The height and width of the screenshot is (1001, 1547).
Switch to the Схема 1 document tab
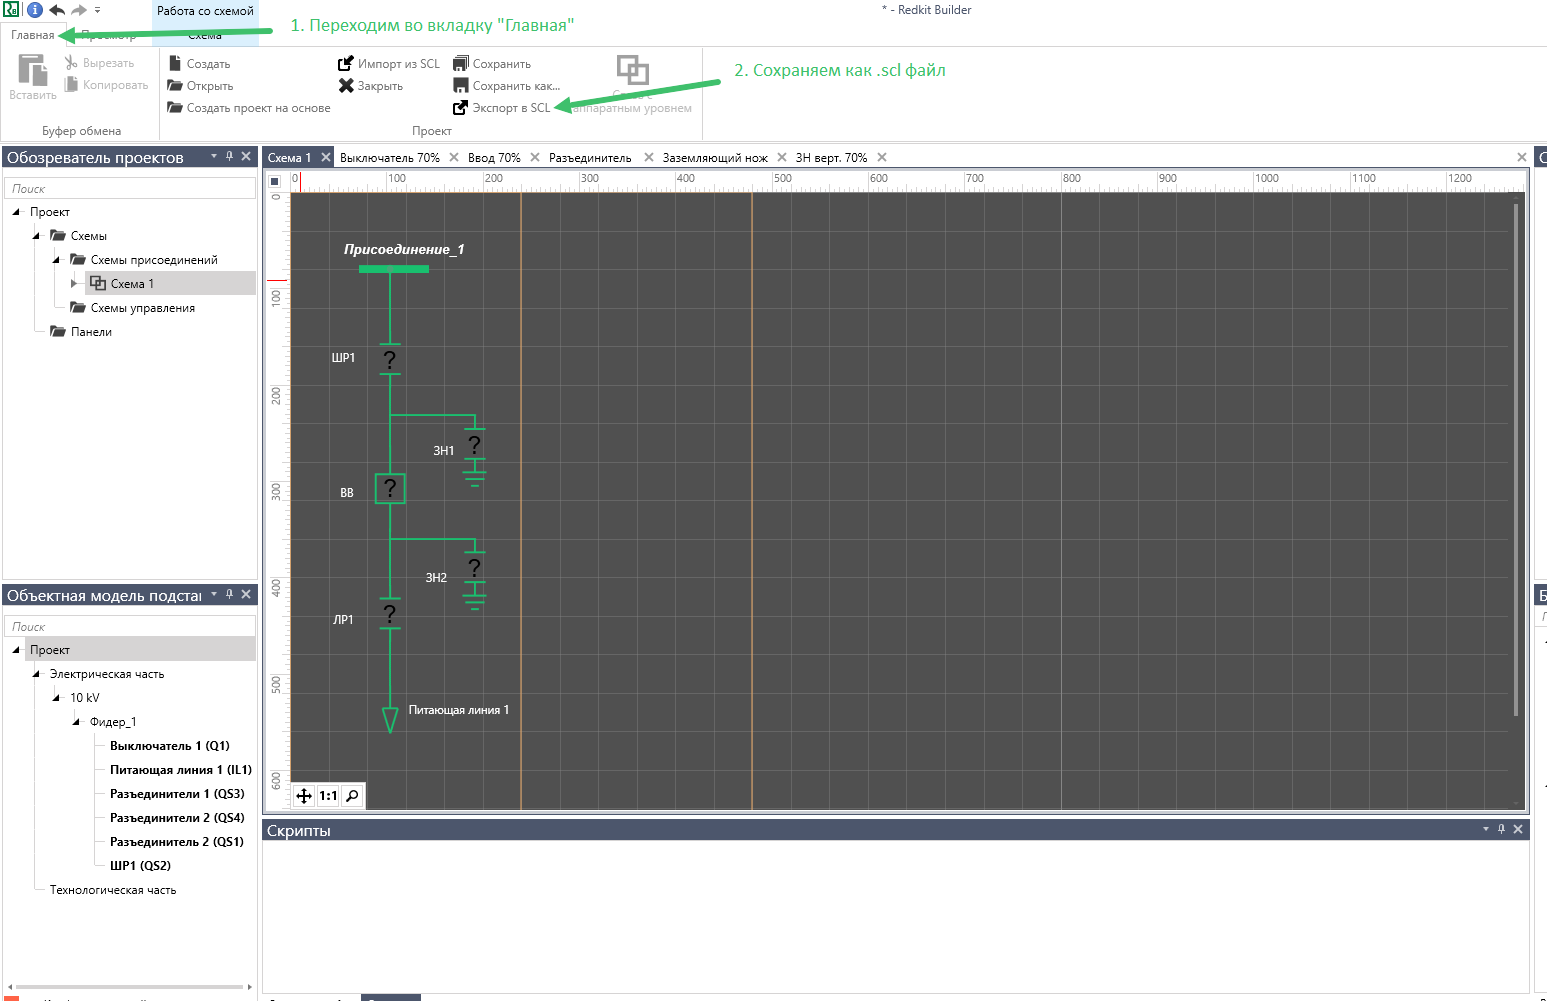point(289,158)
